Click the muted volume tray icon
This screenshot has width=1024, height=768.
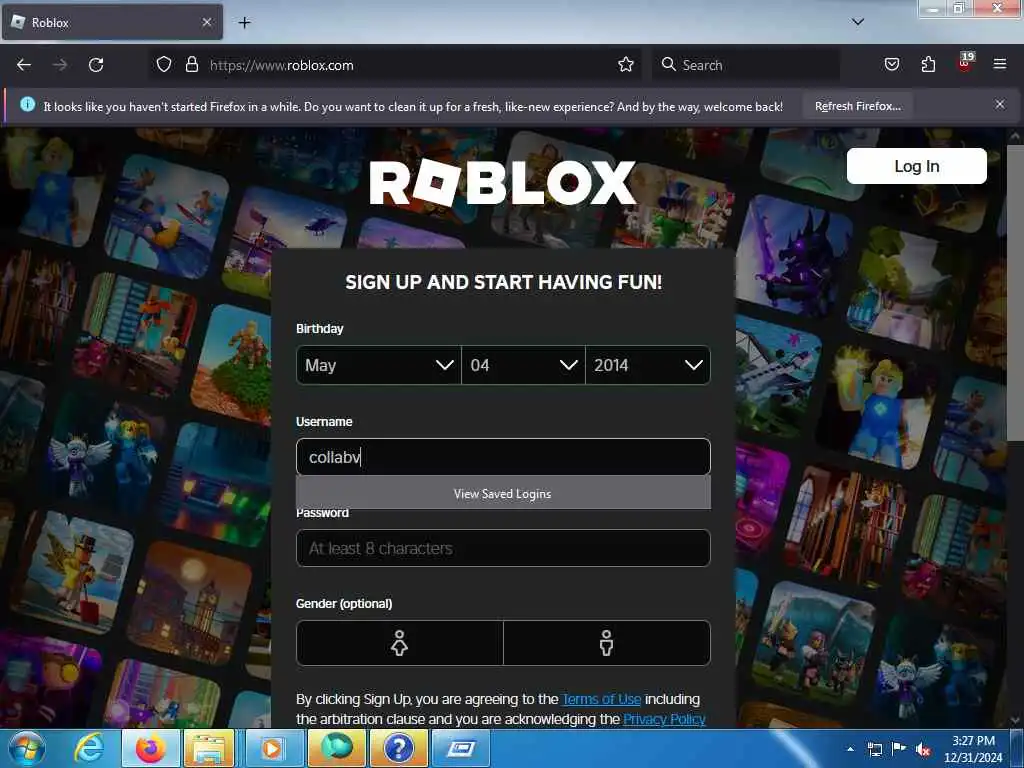(923, 750)
